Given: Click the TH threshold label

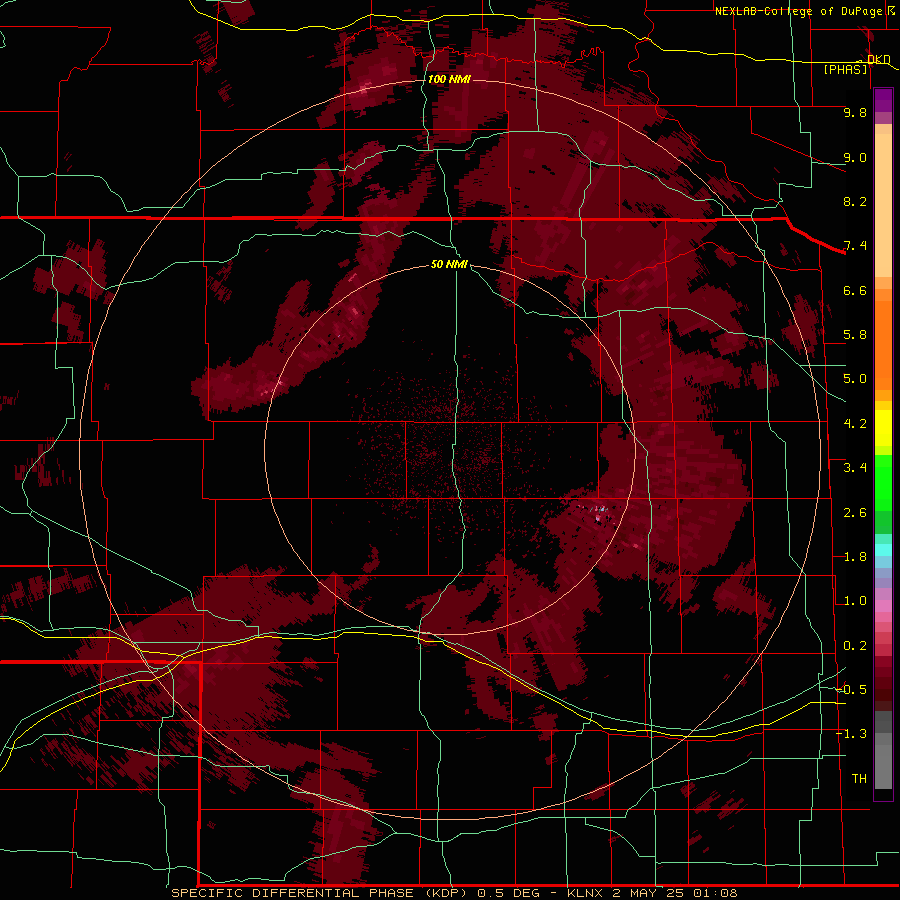Looking at the screenshot, I should 859,779.
